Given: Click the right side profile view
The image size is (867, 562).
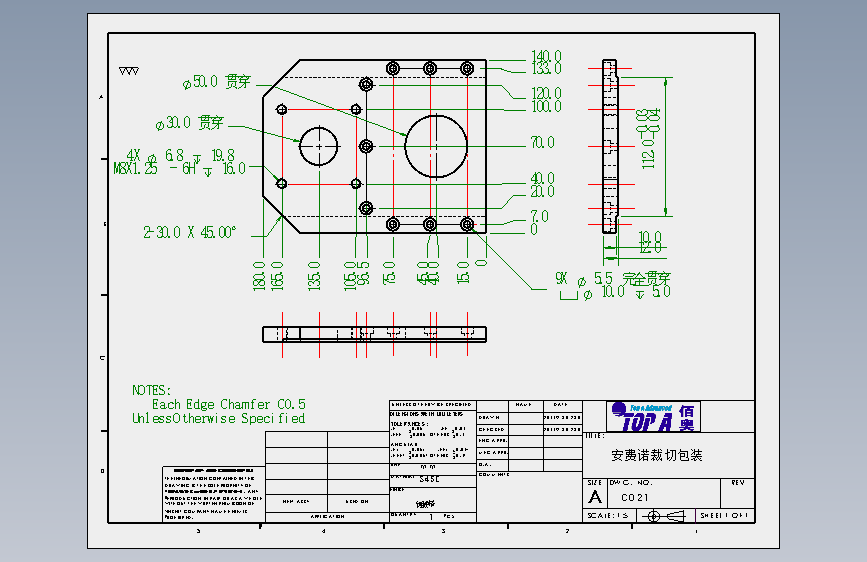Looking at the screenshot, I should [609, 147].
